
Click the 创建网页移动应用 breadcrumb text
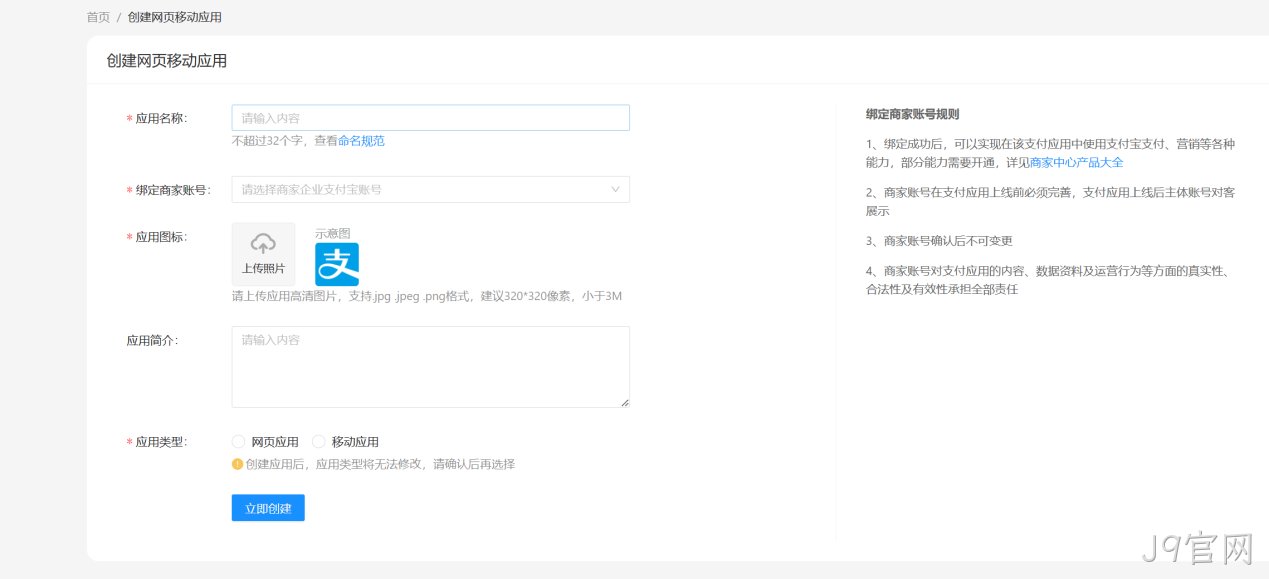(175, 17)
